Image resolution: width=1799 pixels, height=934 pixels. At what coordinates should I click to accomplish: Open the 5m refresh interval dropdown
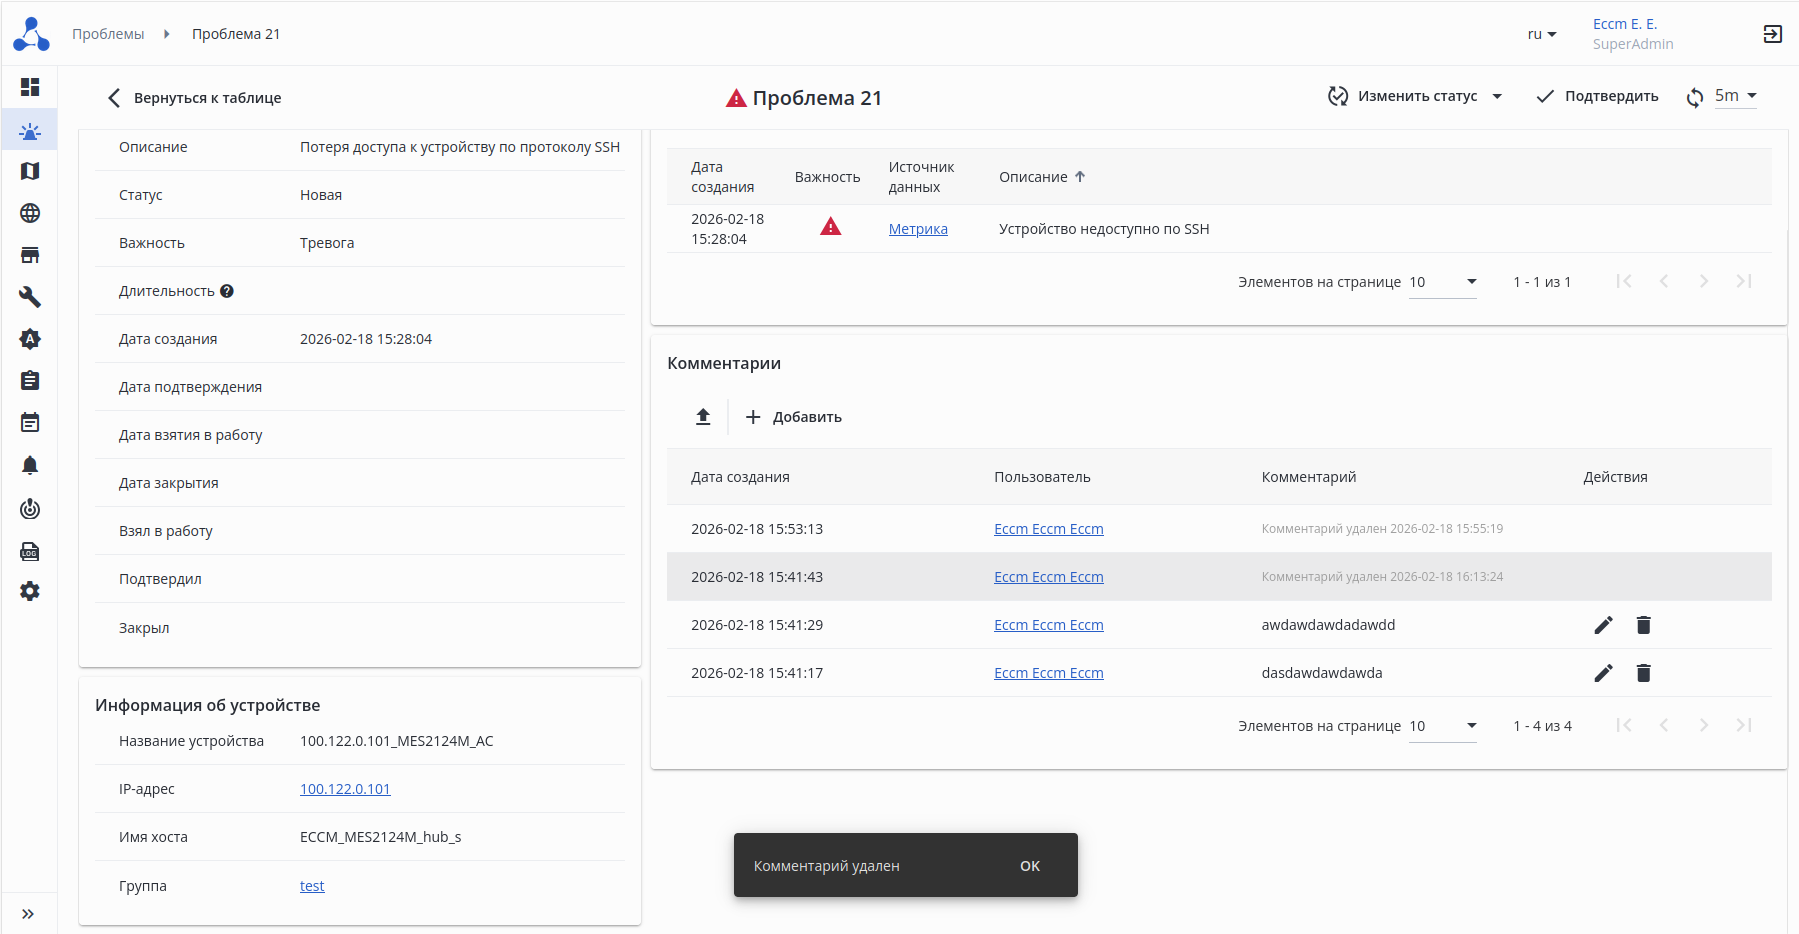[1735, 96]
